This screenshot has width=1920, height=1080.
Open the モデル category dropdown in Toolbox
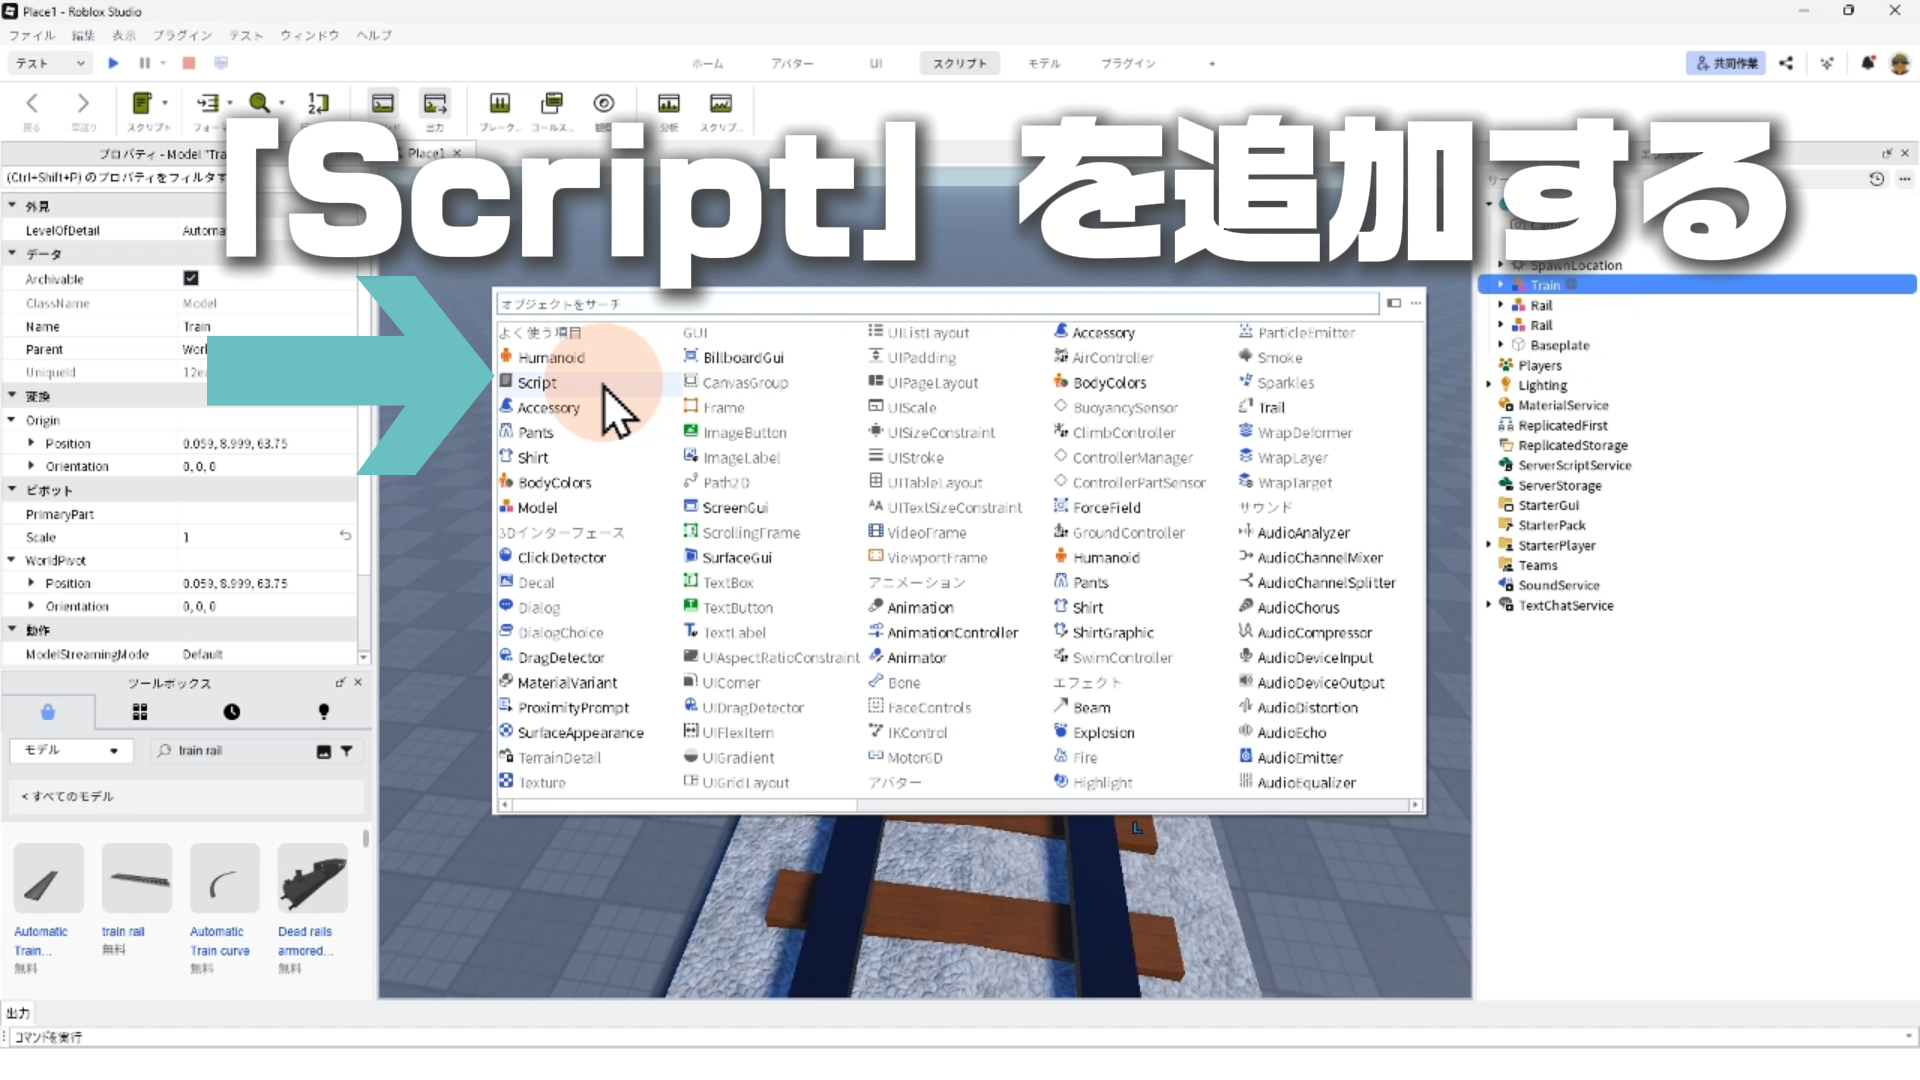pyautogui.click(x=71, y=750)
